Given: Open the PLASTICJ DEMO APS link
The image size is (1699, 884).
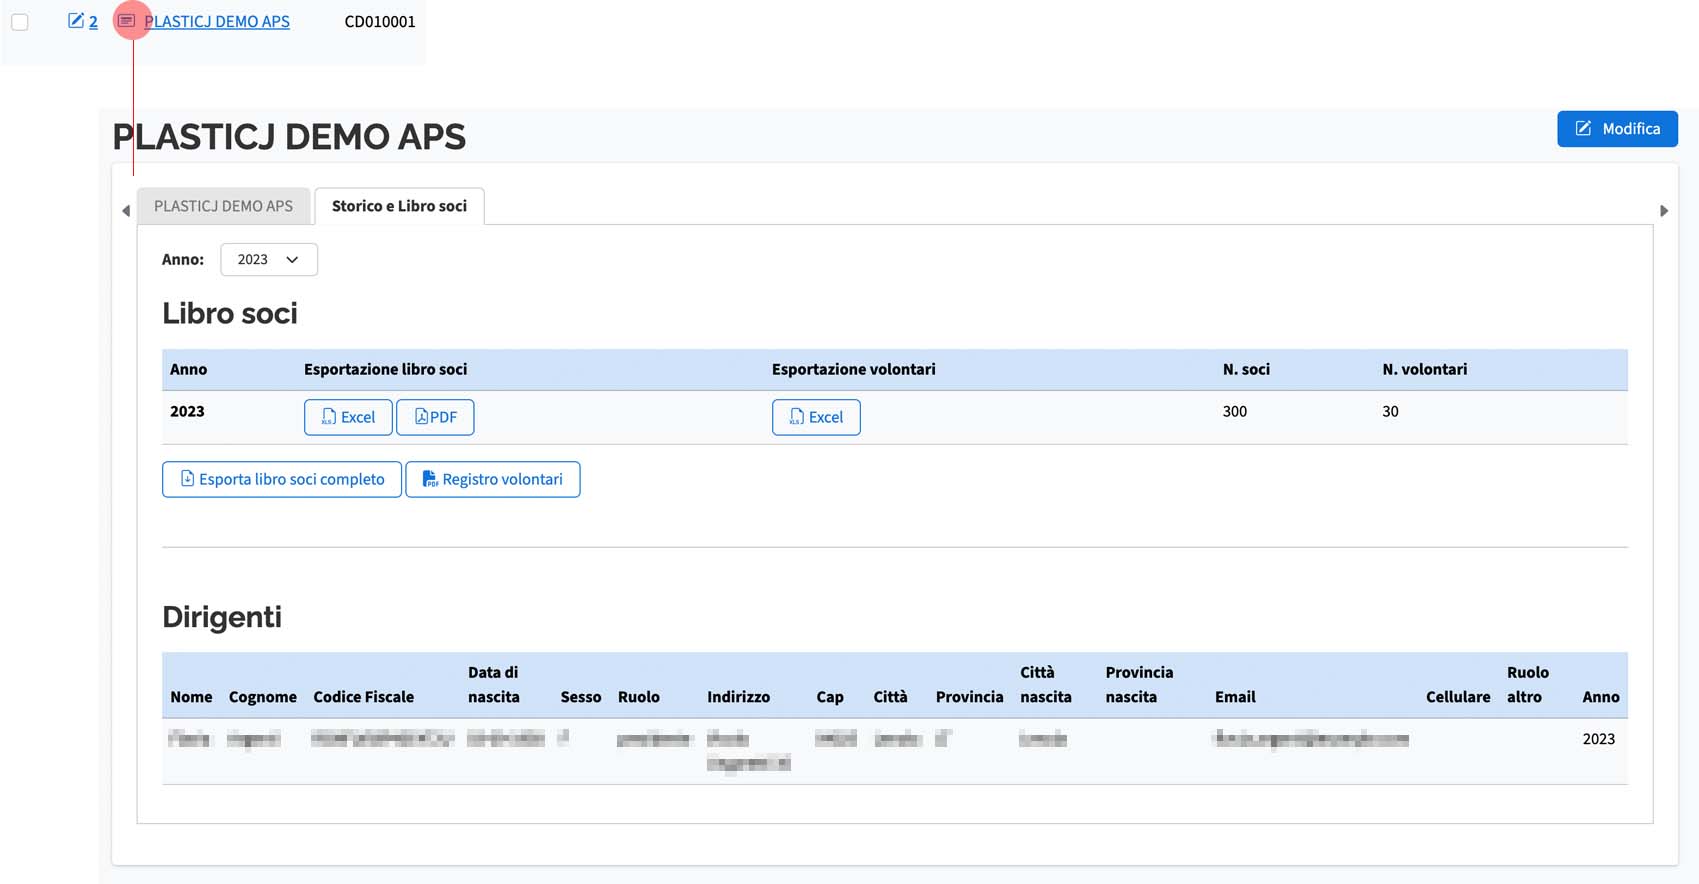Looking at the screenshot, I should 217,21.
